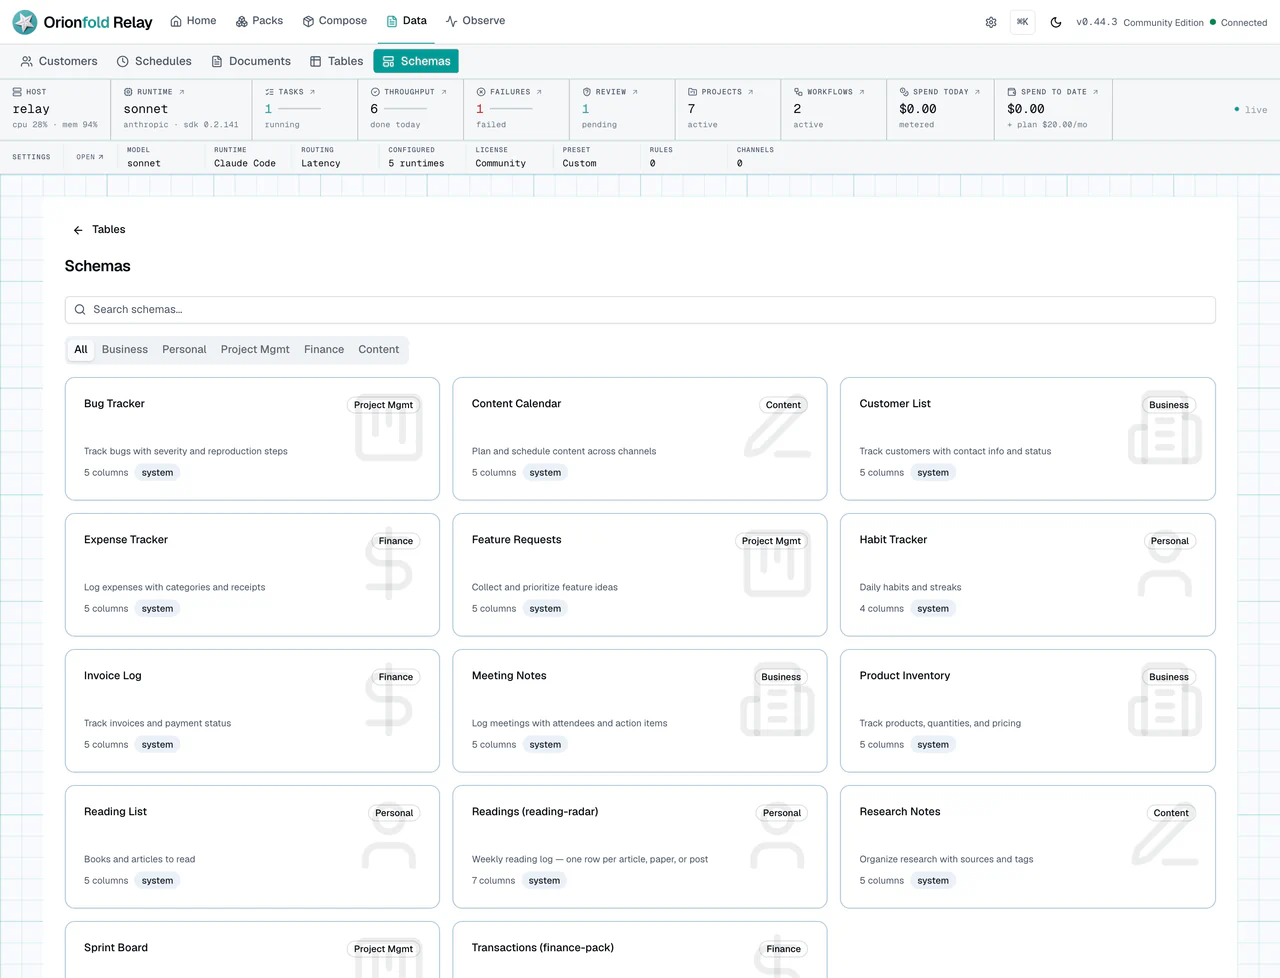The image size is (1280, 978).
Task: Open the Workflows stat panel
Action: pos(833,109)
